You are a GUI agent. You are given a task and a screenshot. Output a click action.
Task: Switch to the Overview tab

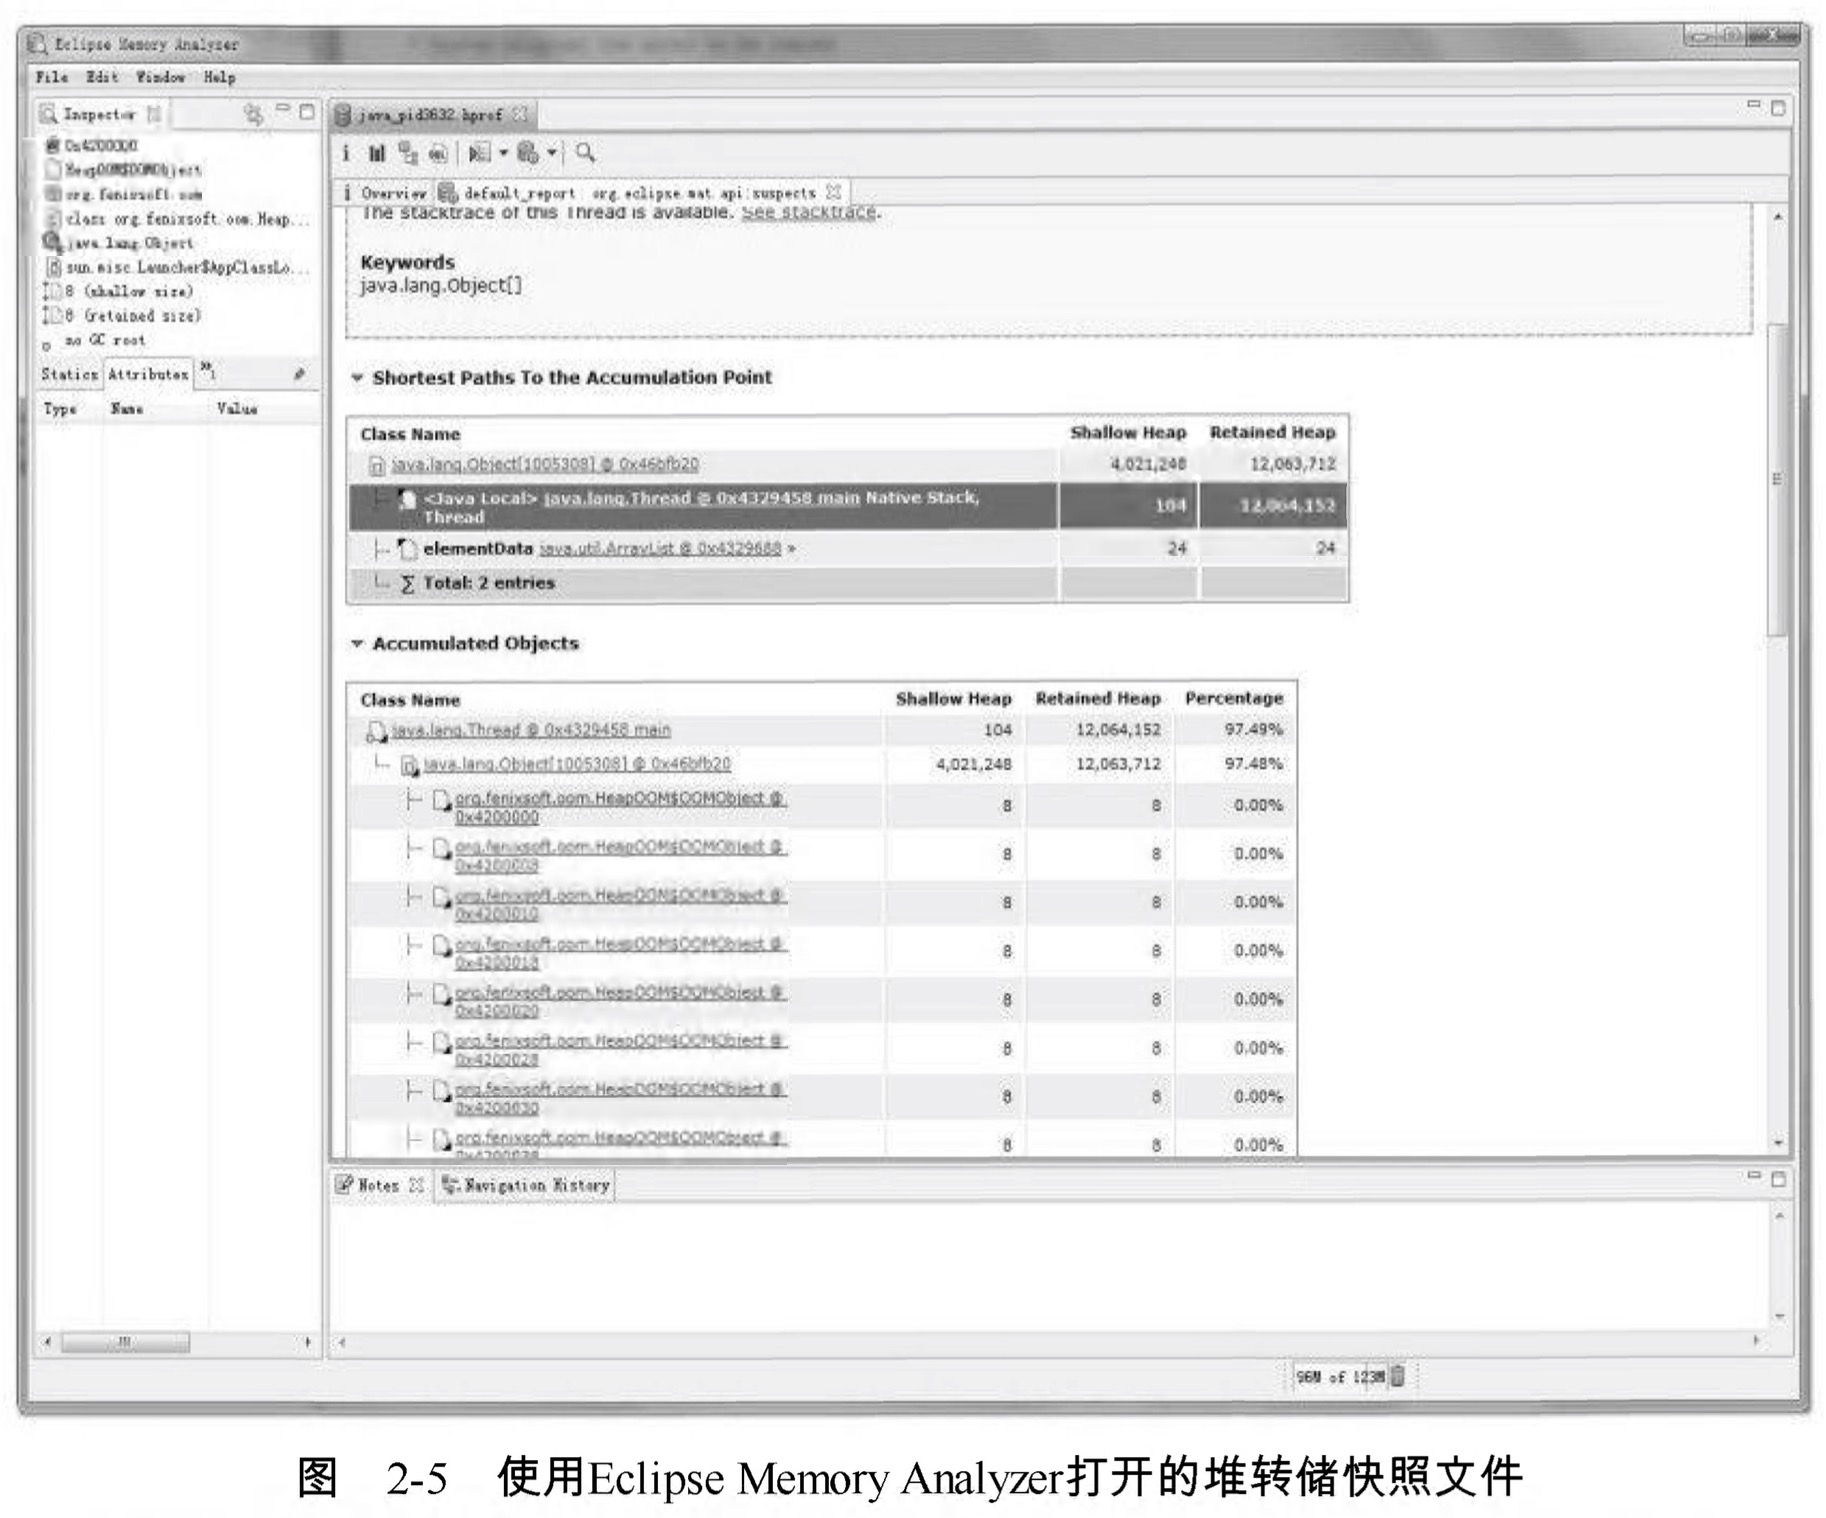click(x=385, y=193)
